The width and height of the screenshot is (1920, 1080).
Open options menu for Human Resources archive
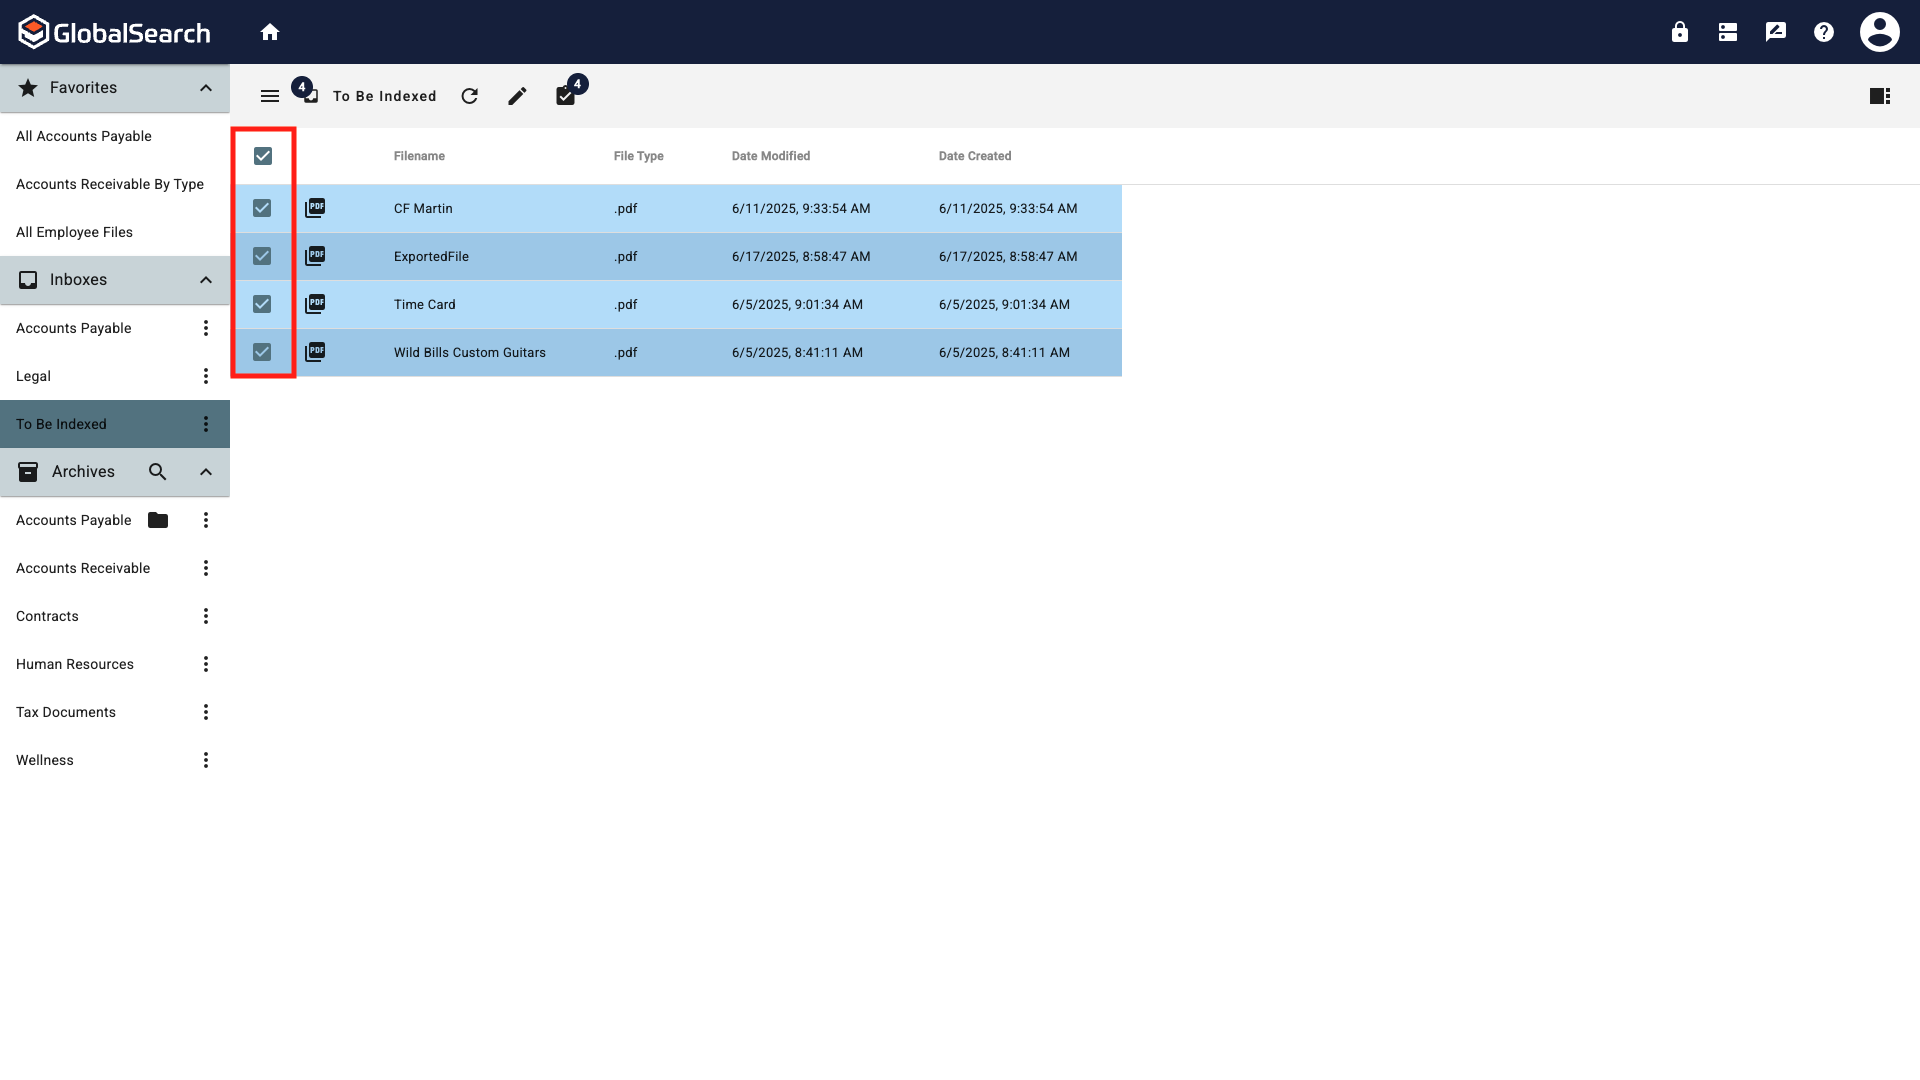(x=205, y=663)
